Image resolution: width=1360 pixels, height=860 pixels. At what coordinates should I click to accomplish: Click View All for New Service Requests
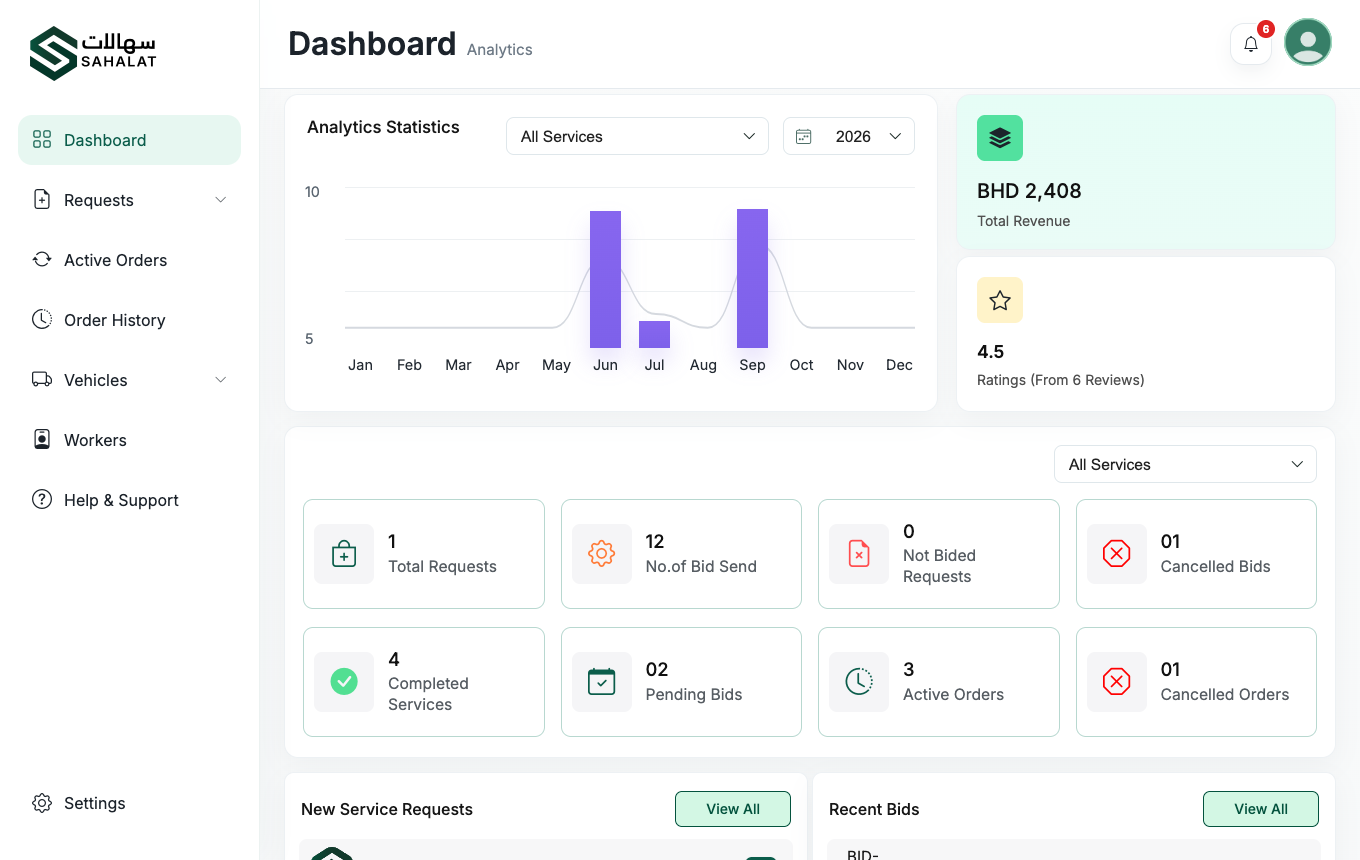(x=733, y=809)
